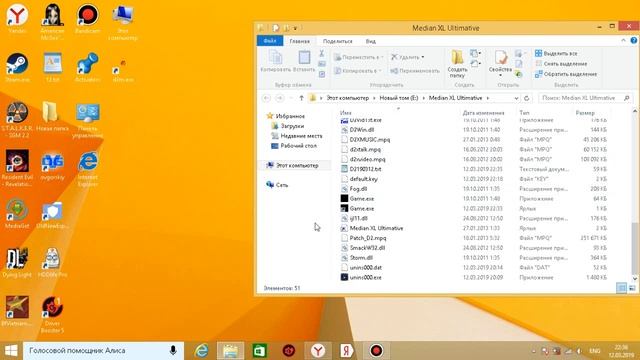This screenshot has height=360, width=640.
Task: Click Новый том (E:) in address path
Action: [399, 98]
